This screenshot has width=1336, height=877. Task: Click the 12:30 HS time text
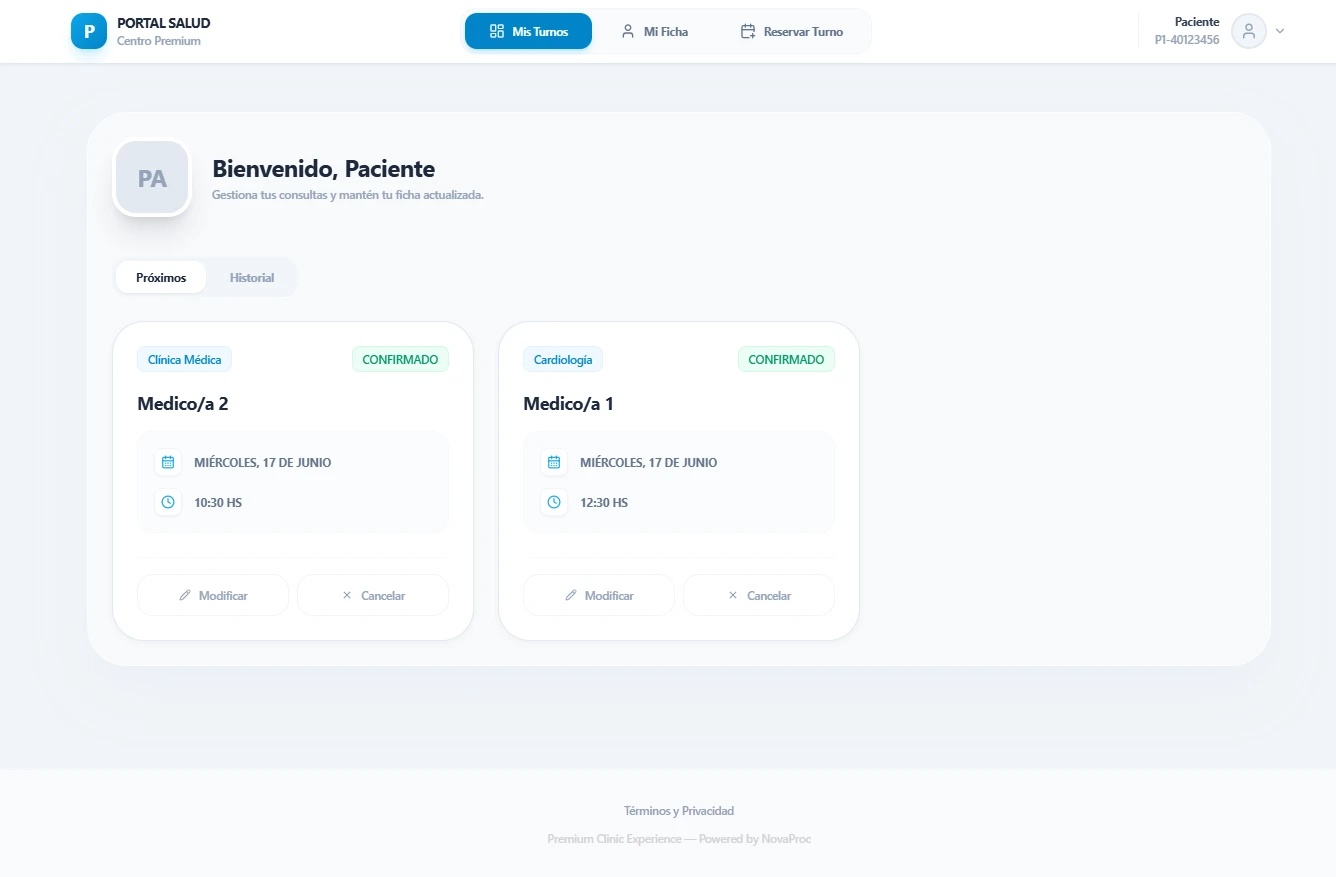pyautogui.click(x=604, y=502)
